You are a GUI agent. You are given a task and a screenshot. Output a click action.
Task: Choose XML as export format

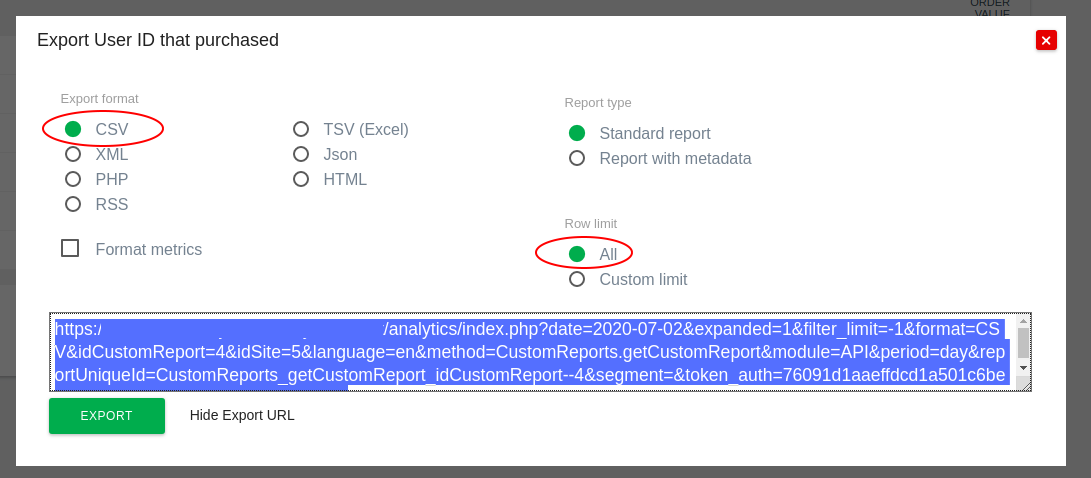click(x=73, y=154)
